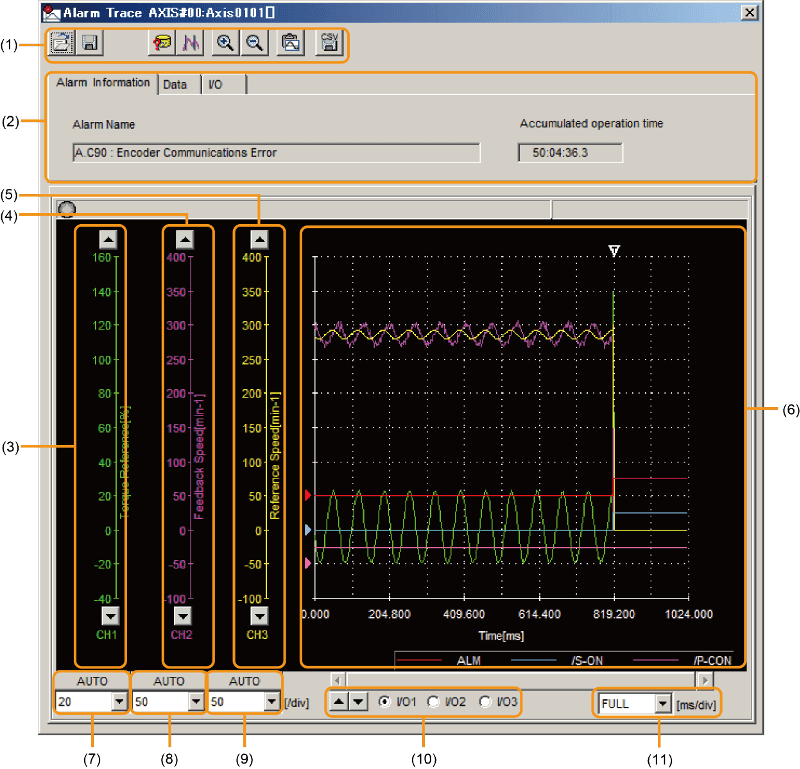Open the CH2 per-division scale dropdown
Viewport: 800px width, 769px height.
[x=195, y=702]
